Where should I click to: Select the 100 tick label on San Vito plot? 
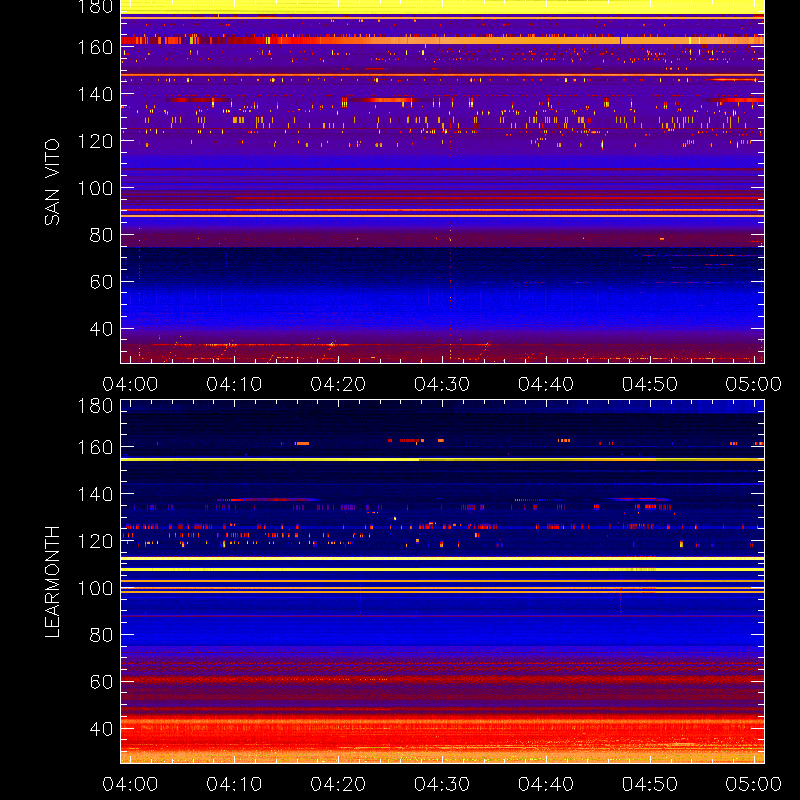point(95,188)
